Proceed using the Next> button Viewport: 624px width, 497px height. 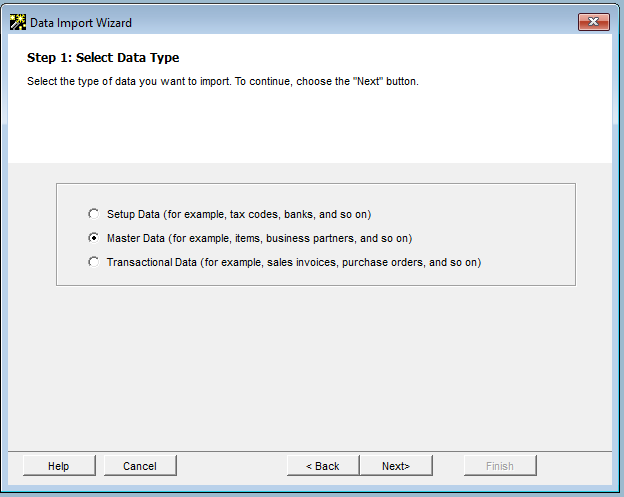tap(396, 466)
